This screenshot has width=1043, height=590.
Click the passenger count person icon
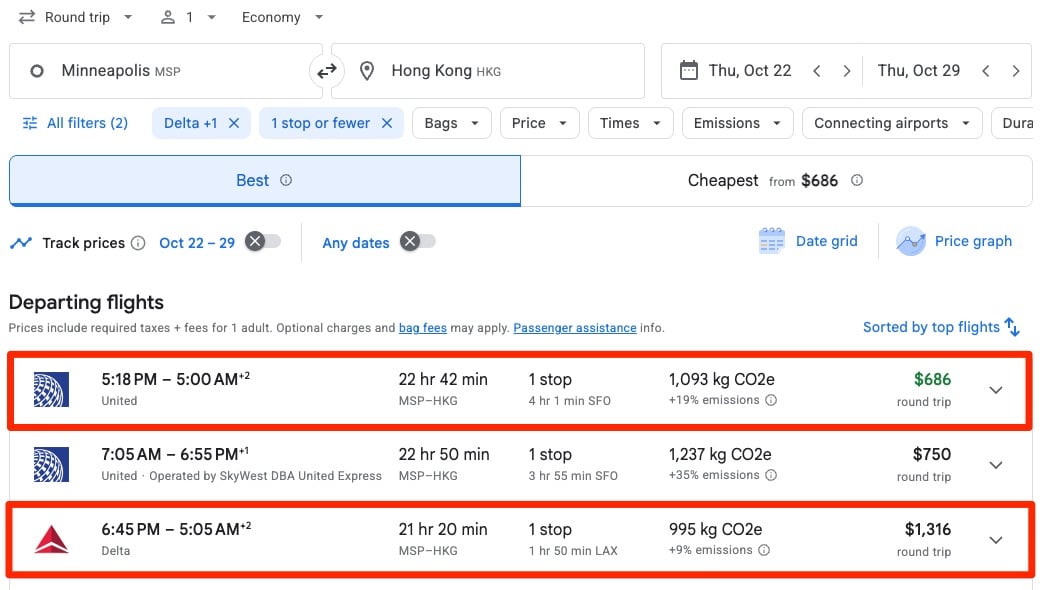click(168, 17)
